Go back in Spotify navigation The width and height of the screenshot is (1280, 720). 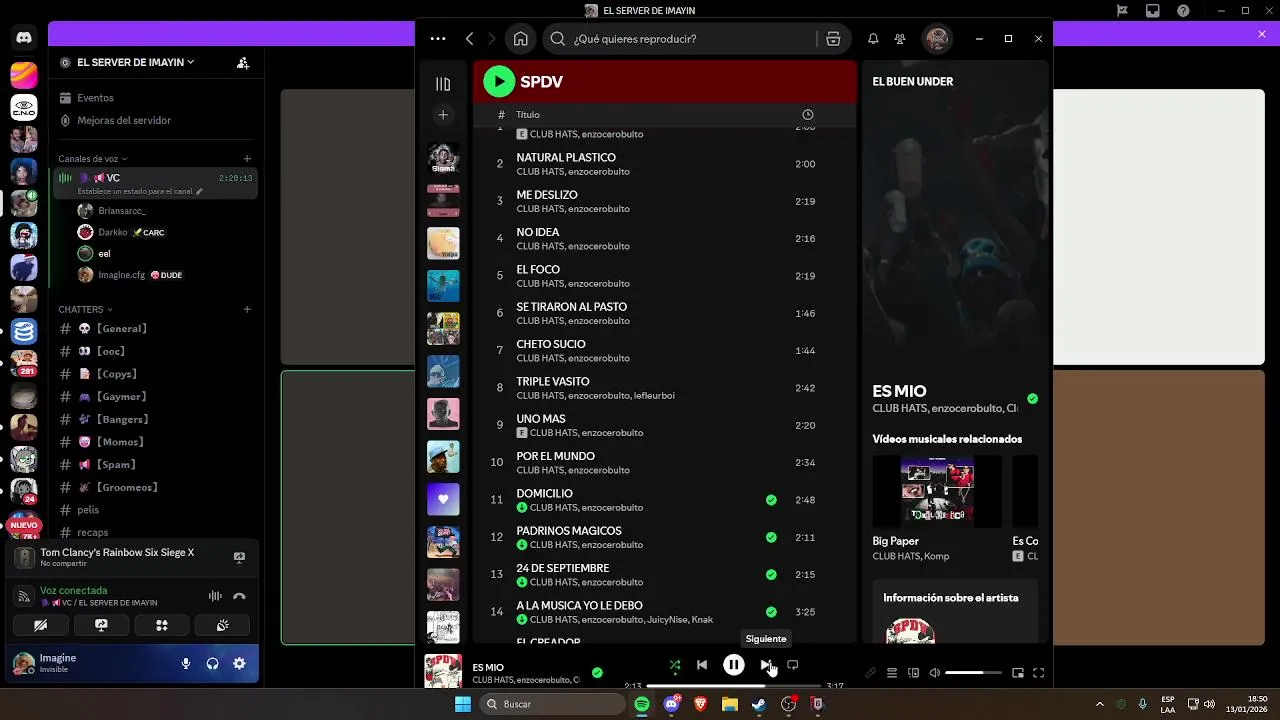tap(470, 39)
